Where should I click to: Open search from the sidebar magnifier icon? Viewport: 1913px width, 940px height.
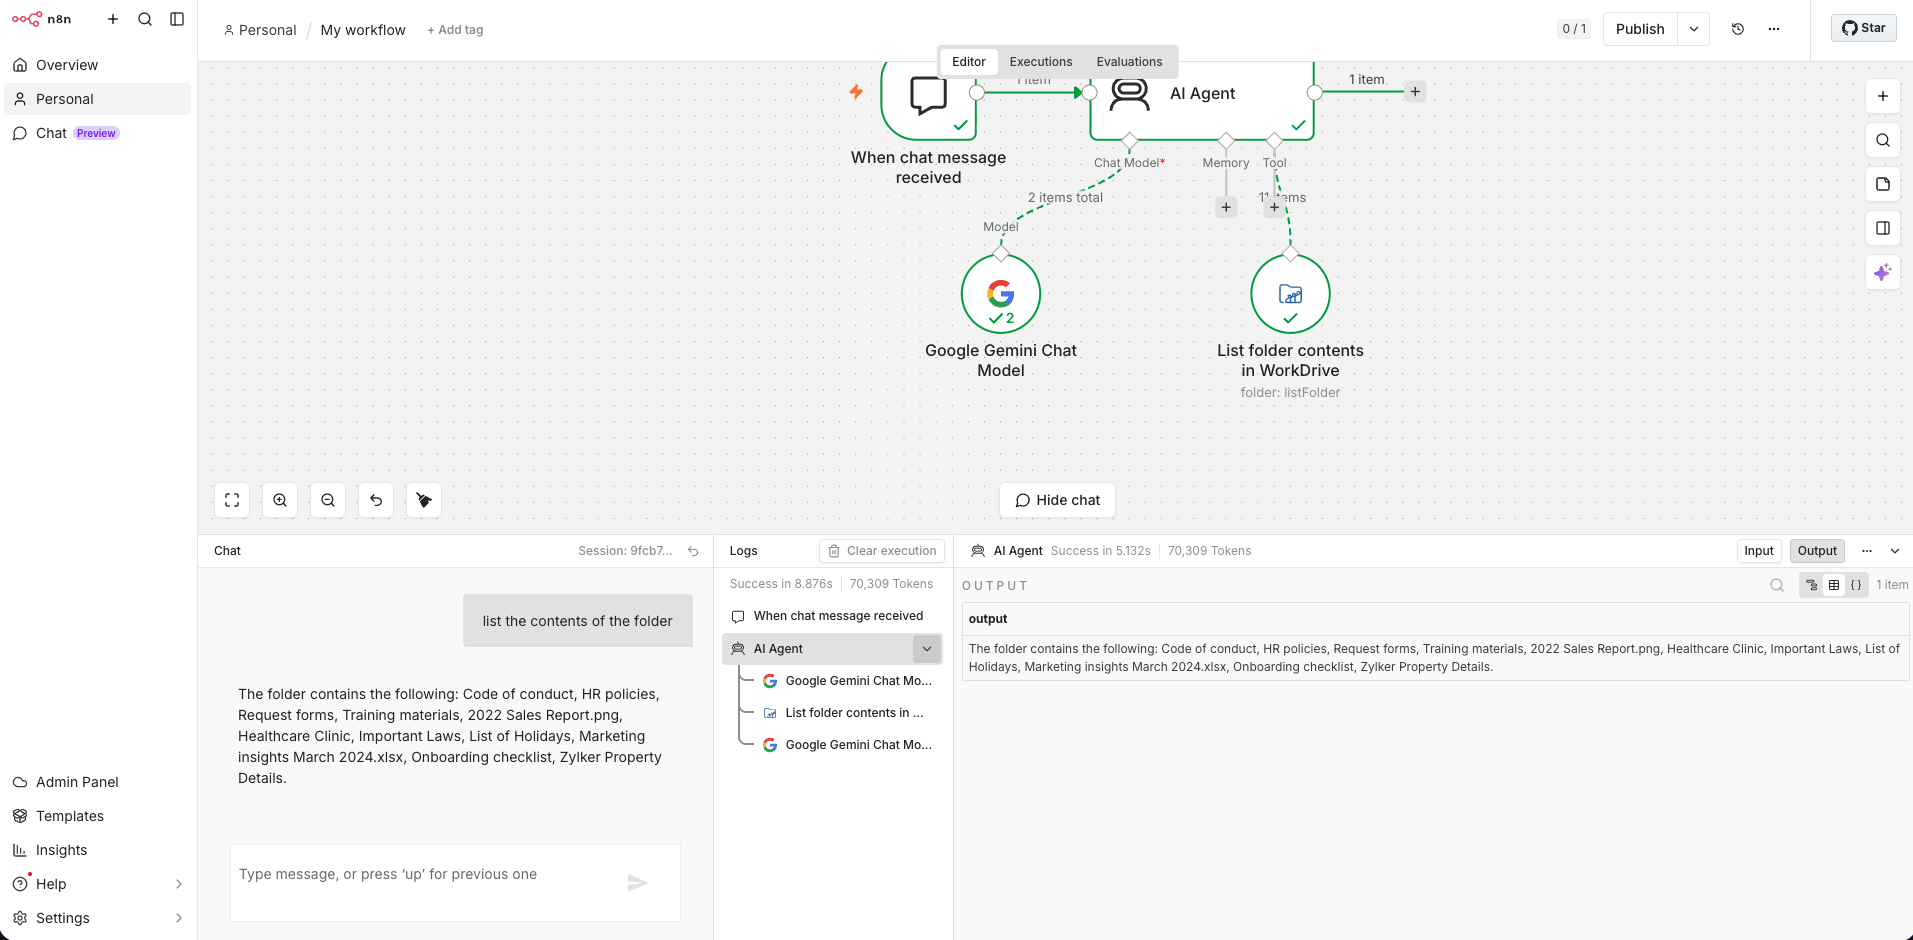(x=145, y=19)
